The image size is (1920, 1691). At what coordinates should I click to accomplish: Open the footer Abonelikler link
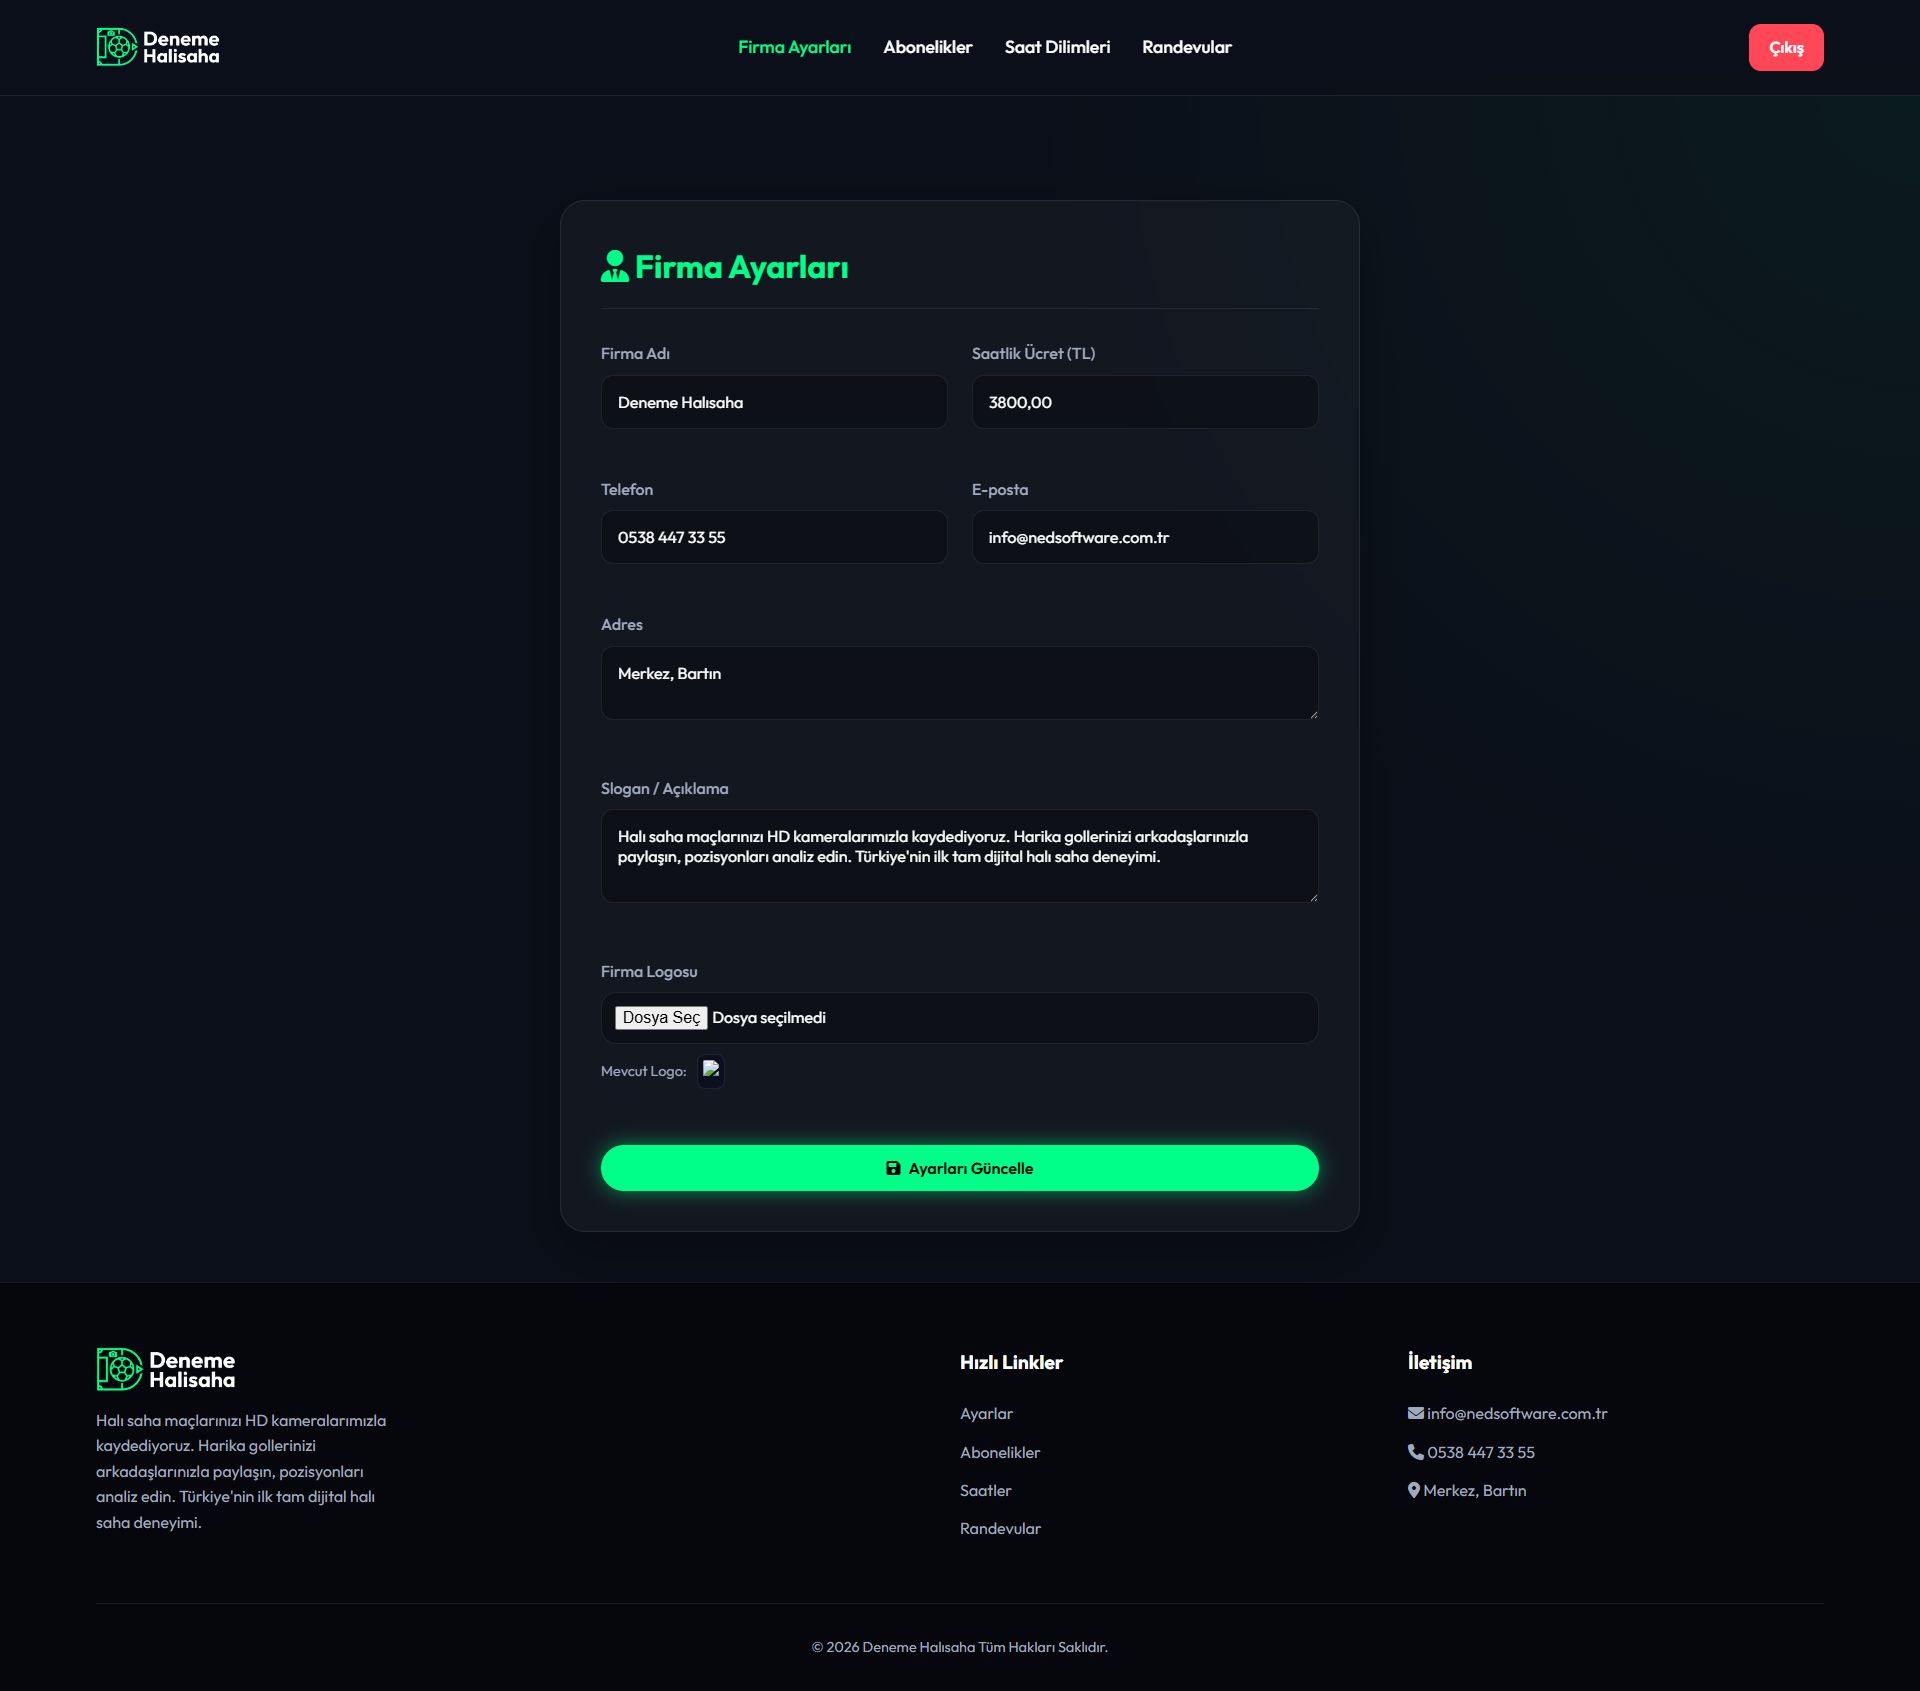tap(1000, 1452)
